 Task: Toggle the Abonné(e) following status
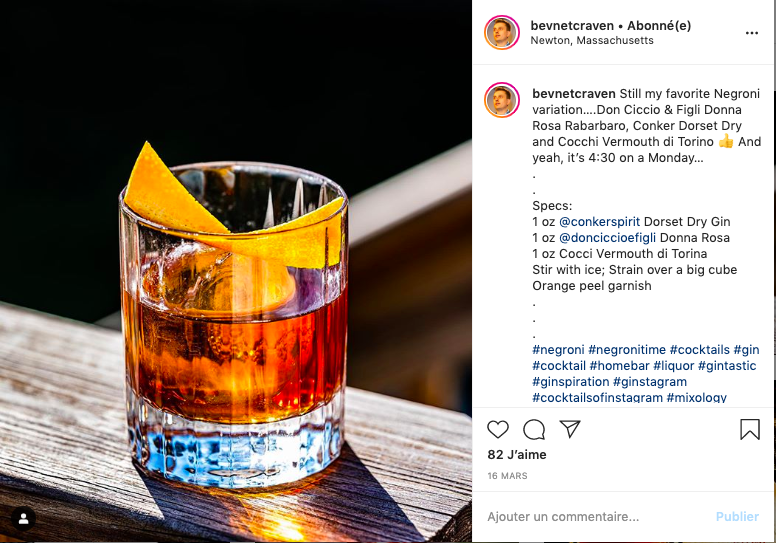click(659, 25)
